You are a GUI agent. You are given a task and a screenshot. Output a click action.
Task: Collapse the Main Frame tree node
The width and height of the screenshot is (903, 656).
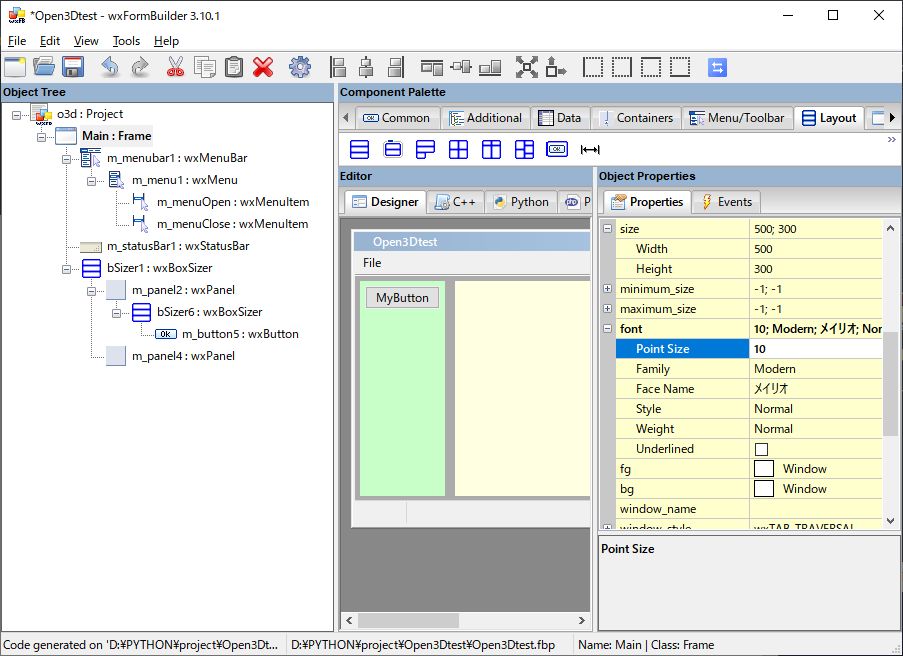[41, 137]
